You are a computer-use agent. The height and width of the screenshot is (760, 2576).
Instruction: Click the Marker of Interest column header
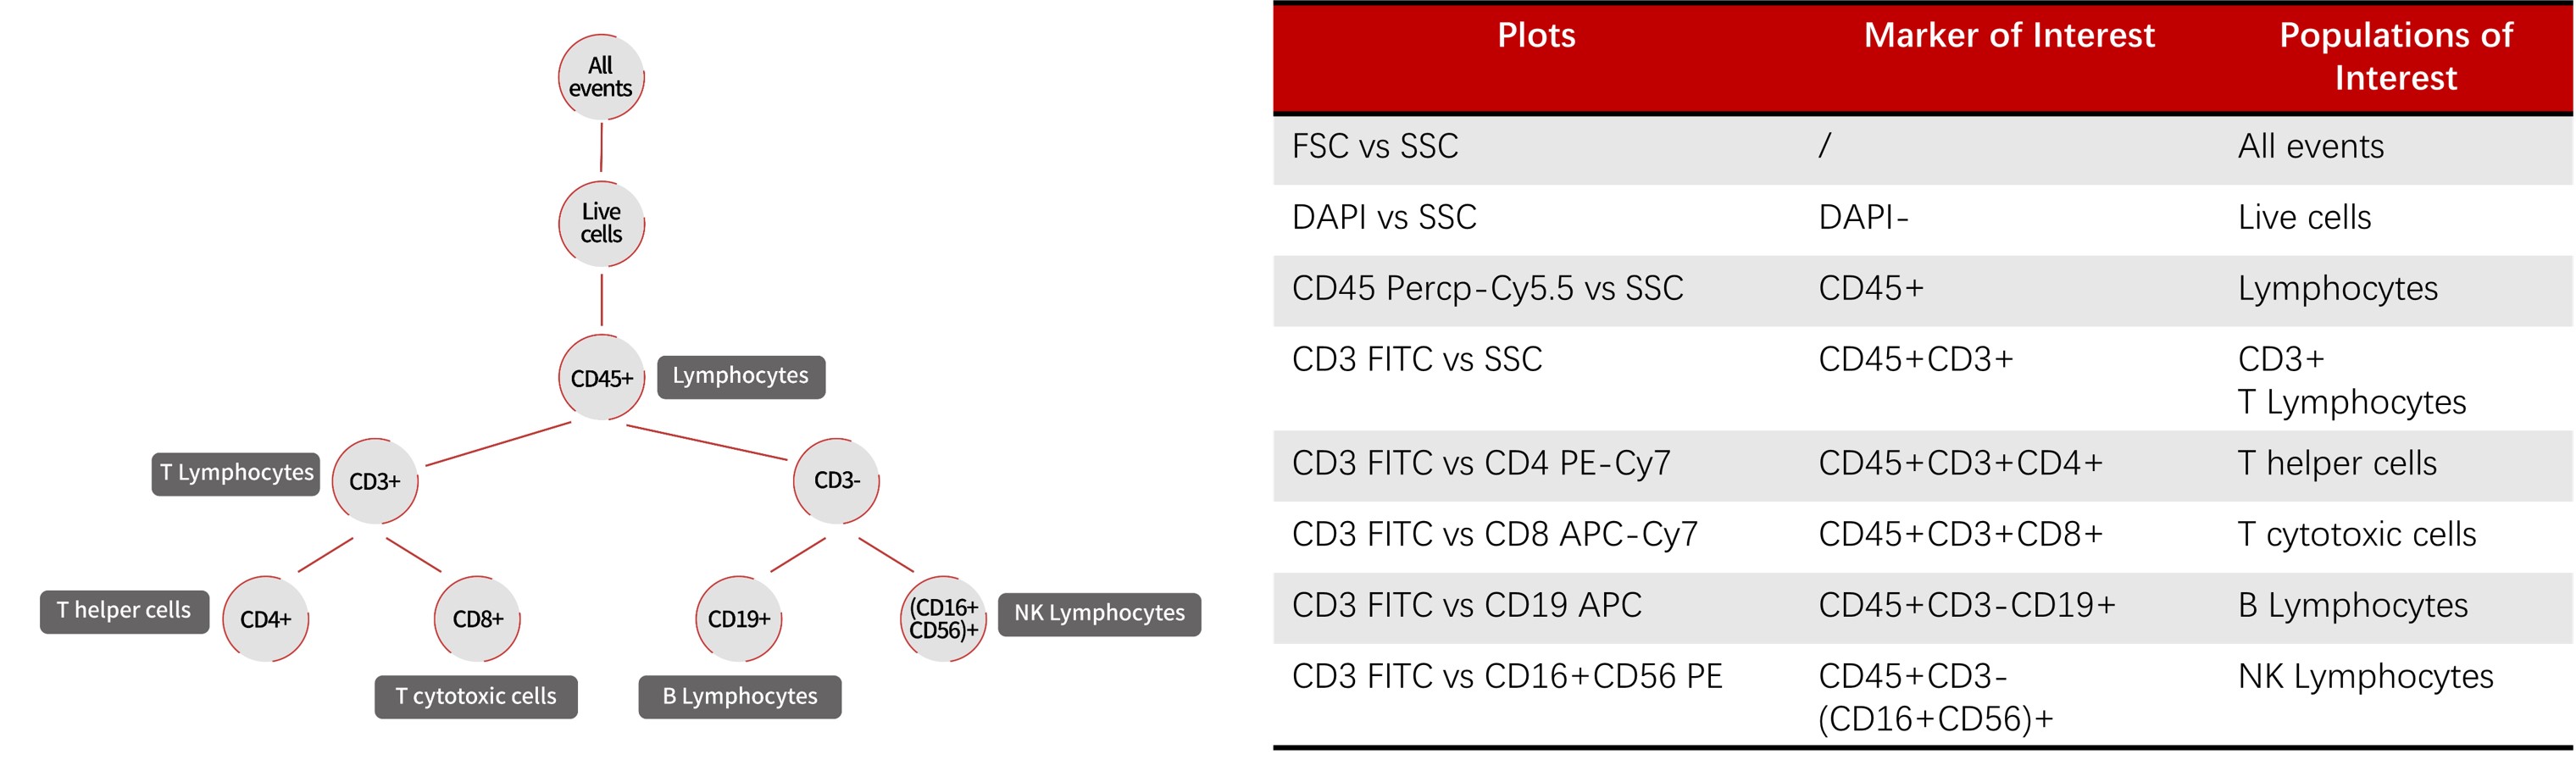coord(2009,36)
